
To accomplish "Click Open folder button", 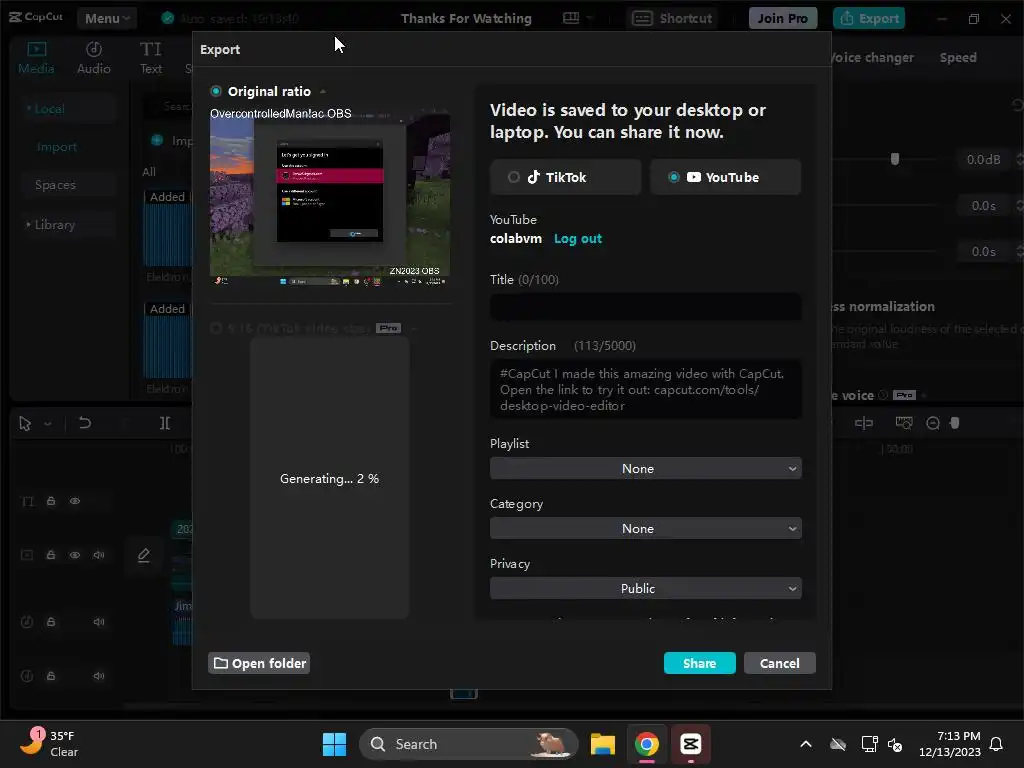I will [x=259, y=663].
